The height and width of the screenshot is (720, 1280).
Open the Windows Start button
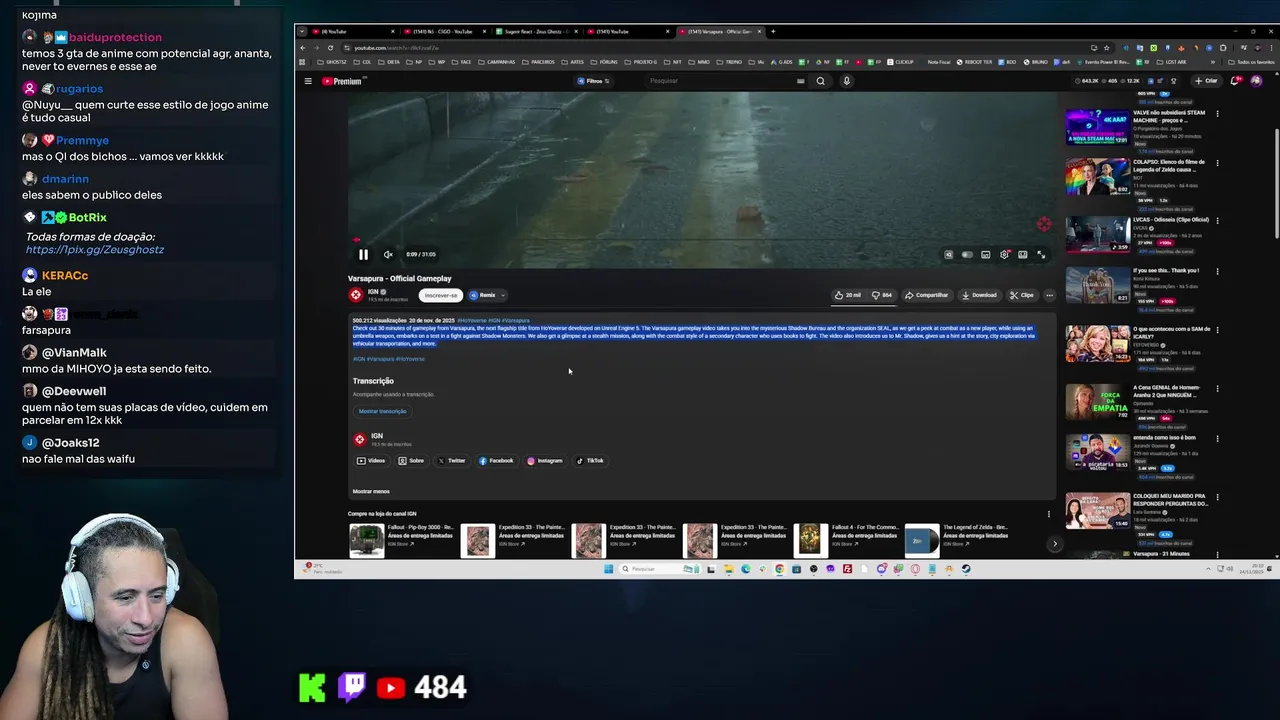(x=608, y=569)
